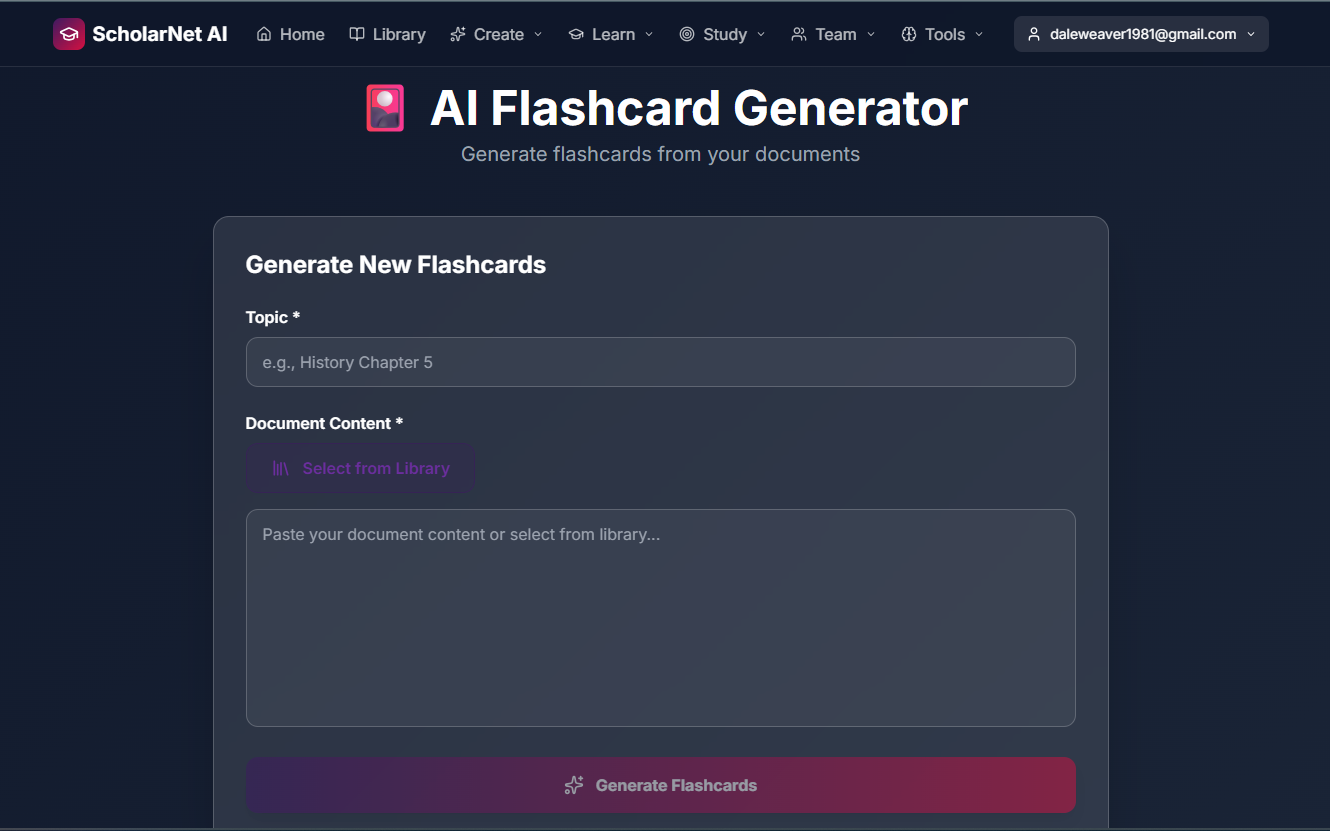Click the flashcard app icon above the title
The width and height of the screenshot is (1330, 831).
click(384, 107)
